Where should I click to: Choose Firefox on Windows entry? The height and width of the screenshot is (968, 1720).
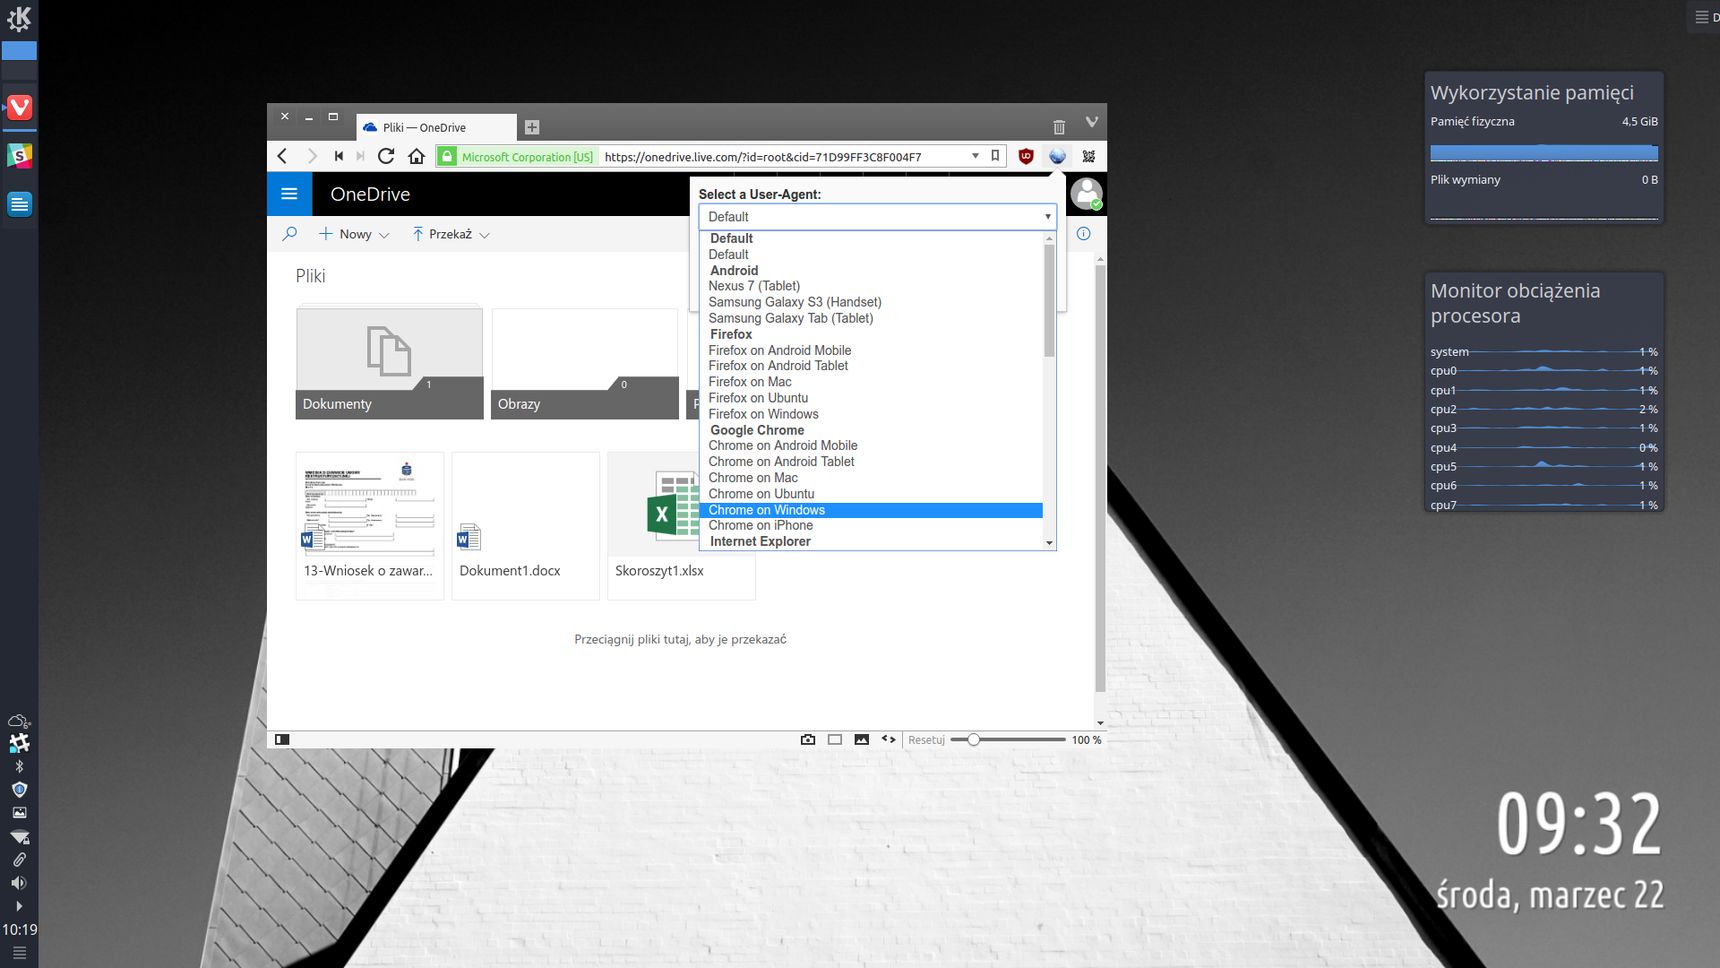tap(763, 414)
